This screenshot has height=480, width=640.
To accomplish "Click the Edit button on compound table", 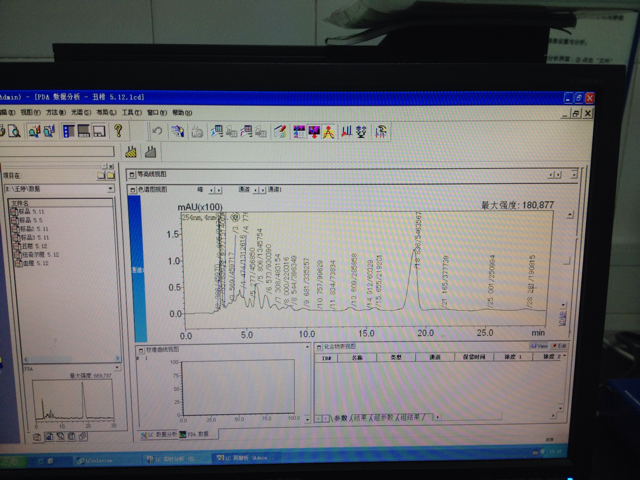I will click(559, 346).
